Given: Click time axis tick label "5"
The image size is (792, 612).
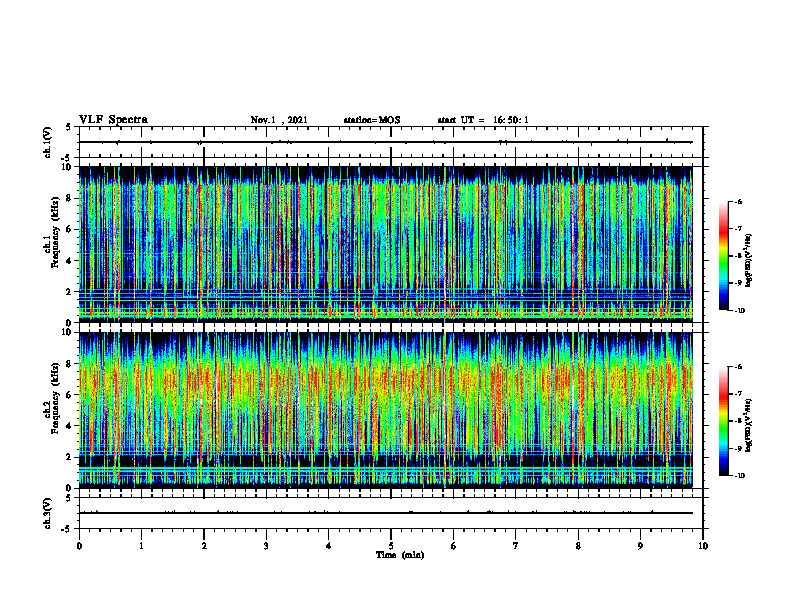Looking at the screenshot, I should tap(391, 546).
